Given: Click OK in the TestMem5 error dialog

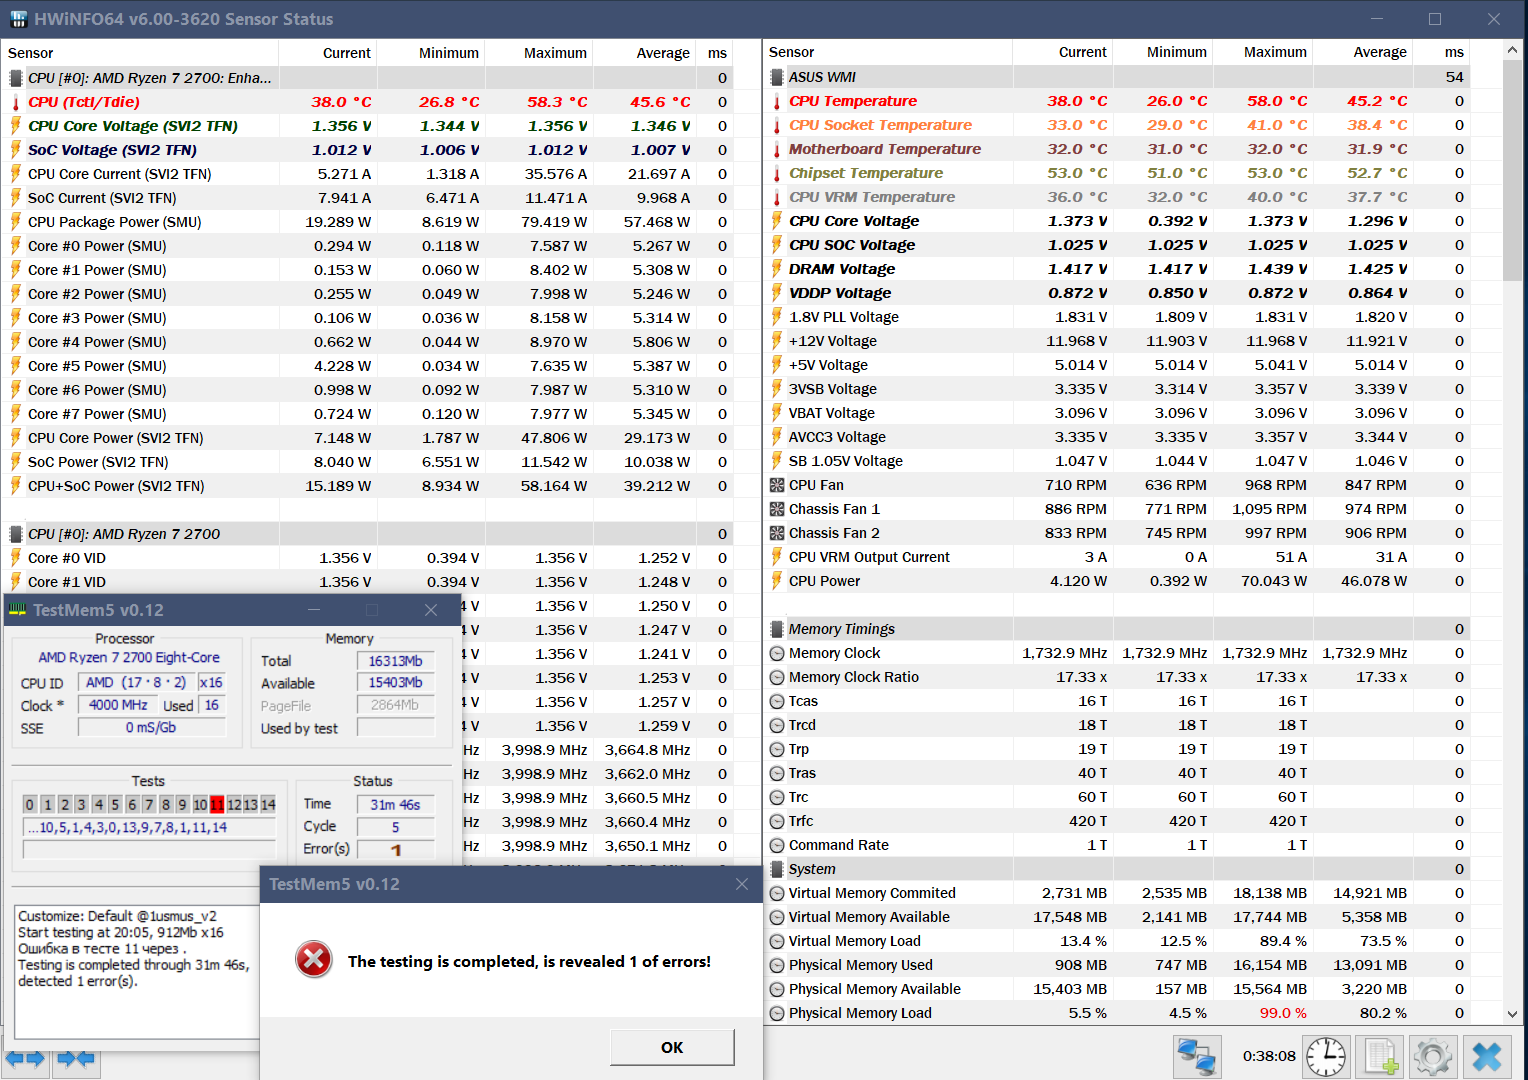Looking at the screenshot, I should click(x=672, y=1047).
